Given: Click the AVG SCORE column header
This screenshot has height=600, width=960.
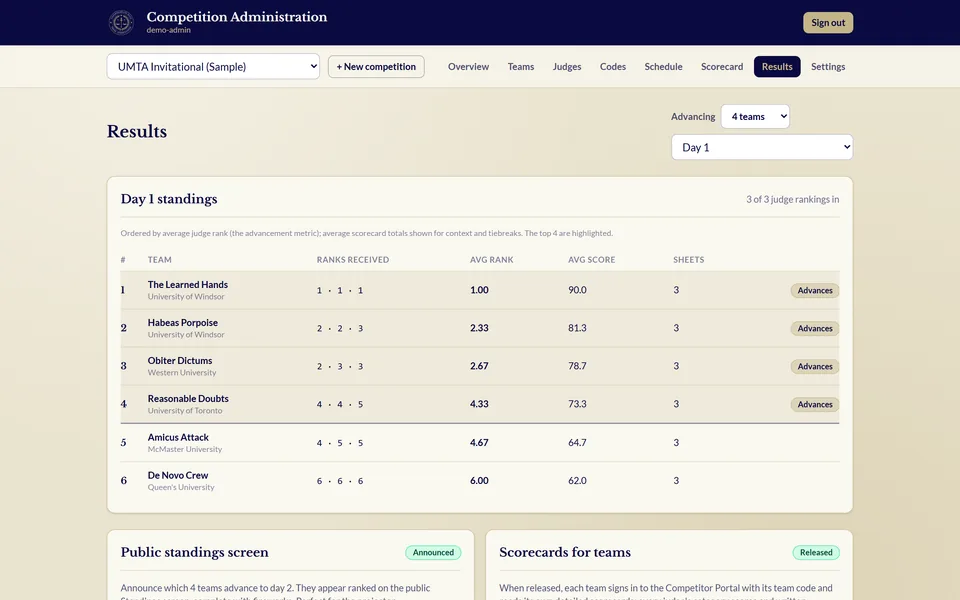Looking at the screenshot, I should [x=591, y=260].
